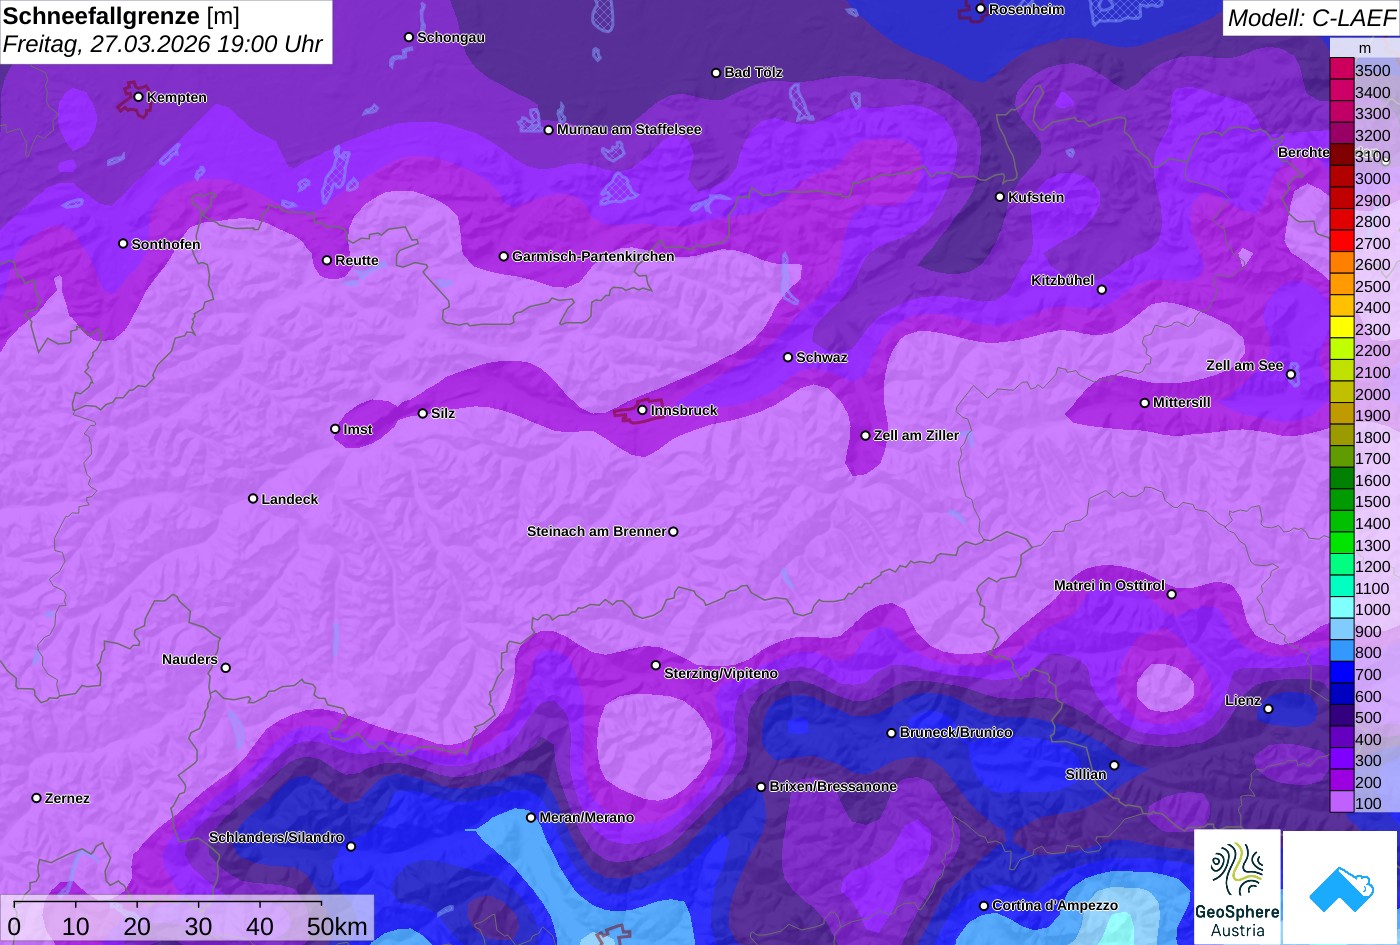The width and height of the screenshot is (1400, 945).
Task: Click the Kitzbühel marker dot
Action: pos(1102,290)
